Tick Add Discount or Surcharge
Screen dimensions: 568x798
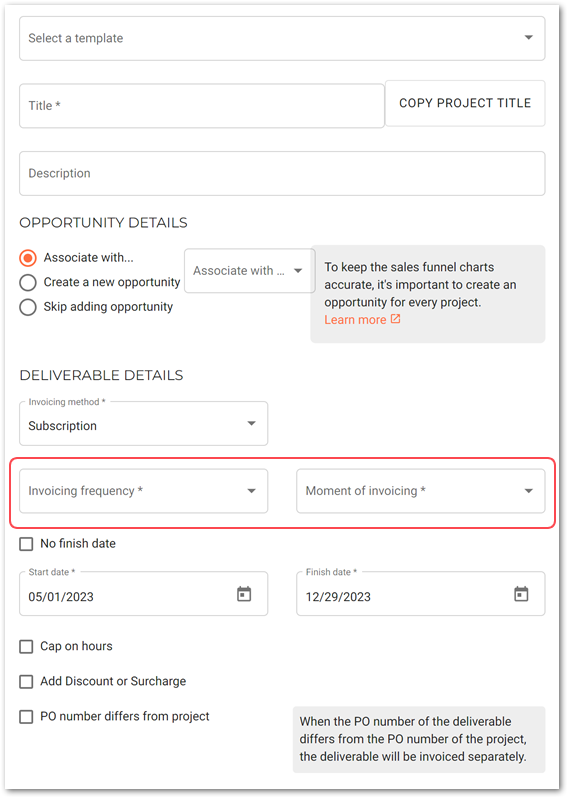pyautogui.click(x=26, y=681)
